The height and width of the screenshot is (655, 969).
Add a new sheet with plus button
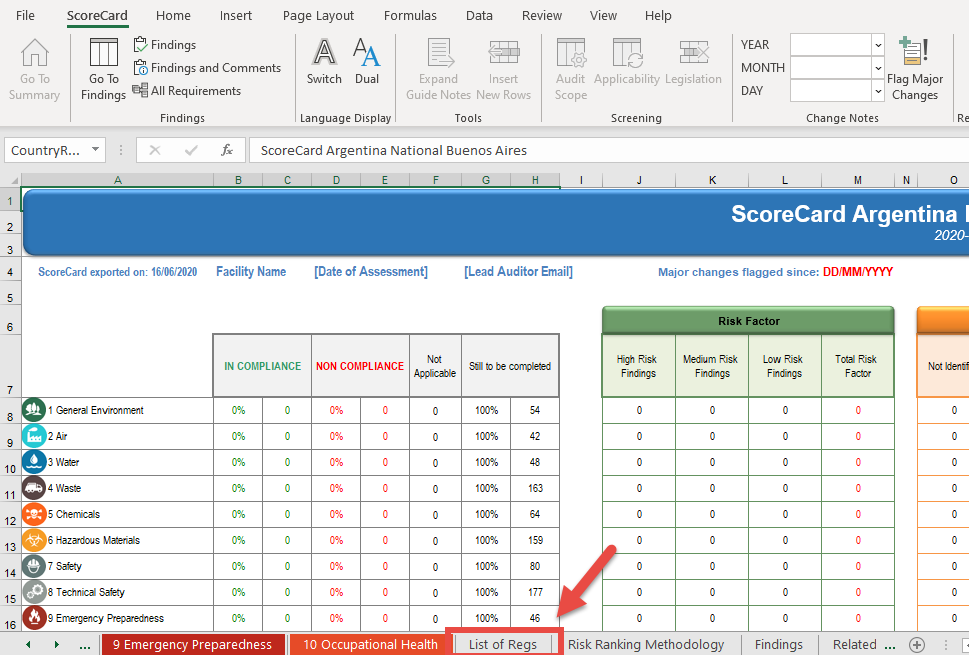pos(917,644)
